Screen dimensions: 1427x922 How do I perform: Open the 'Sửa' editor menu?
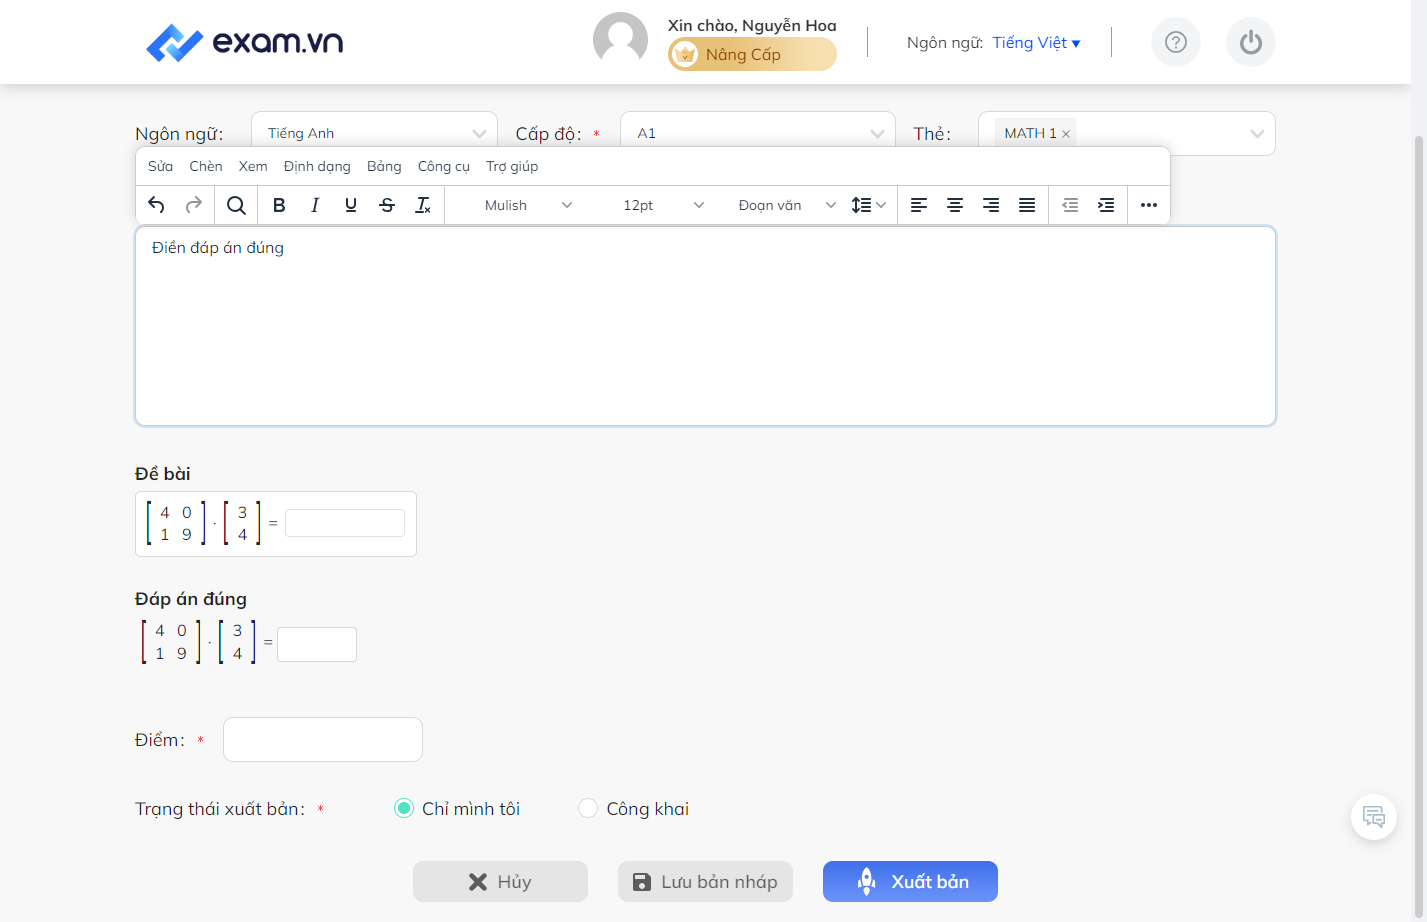160,166
